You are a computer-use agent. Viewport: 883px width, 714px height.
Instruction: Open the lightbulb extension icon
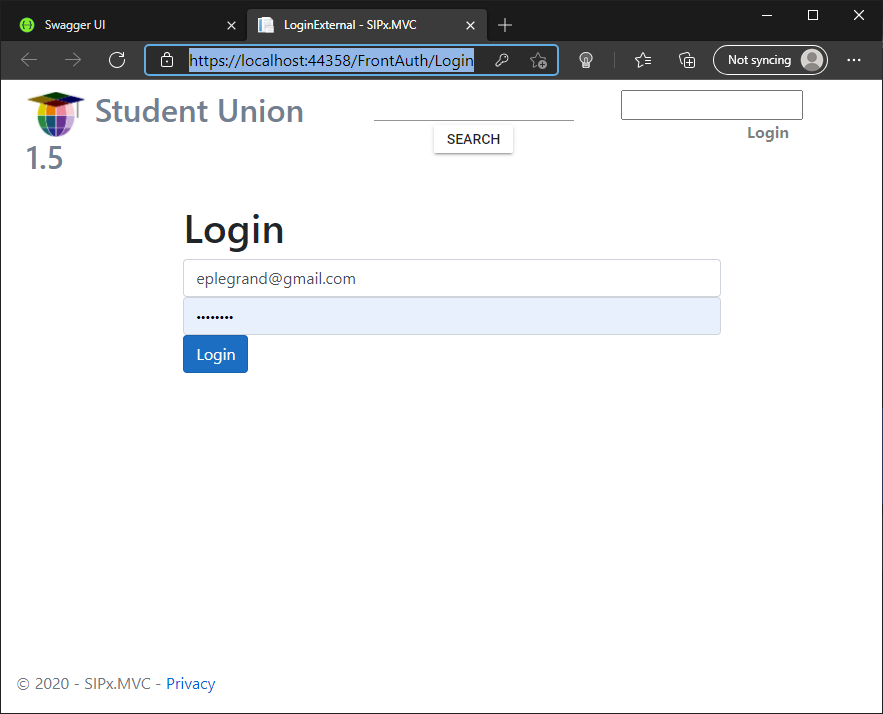(586, 60)
